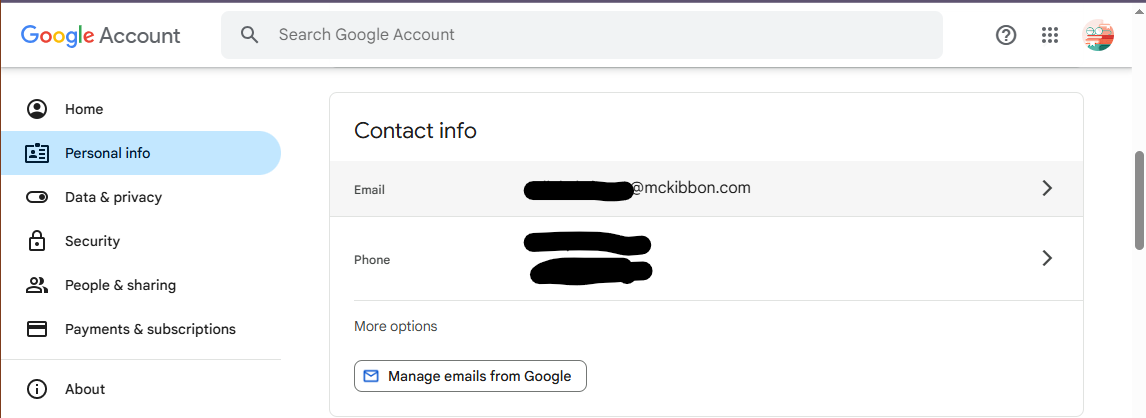Focus the Search Google Account field

582,35
